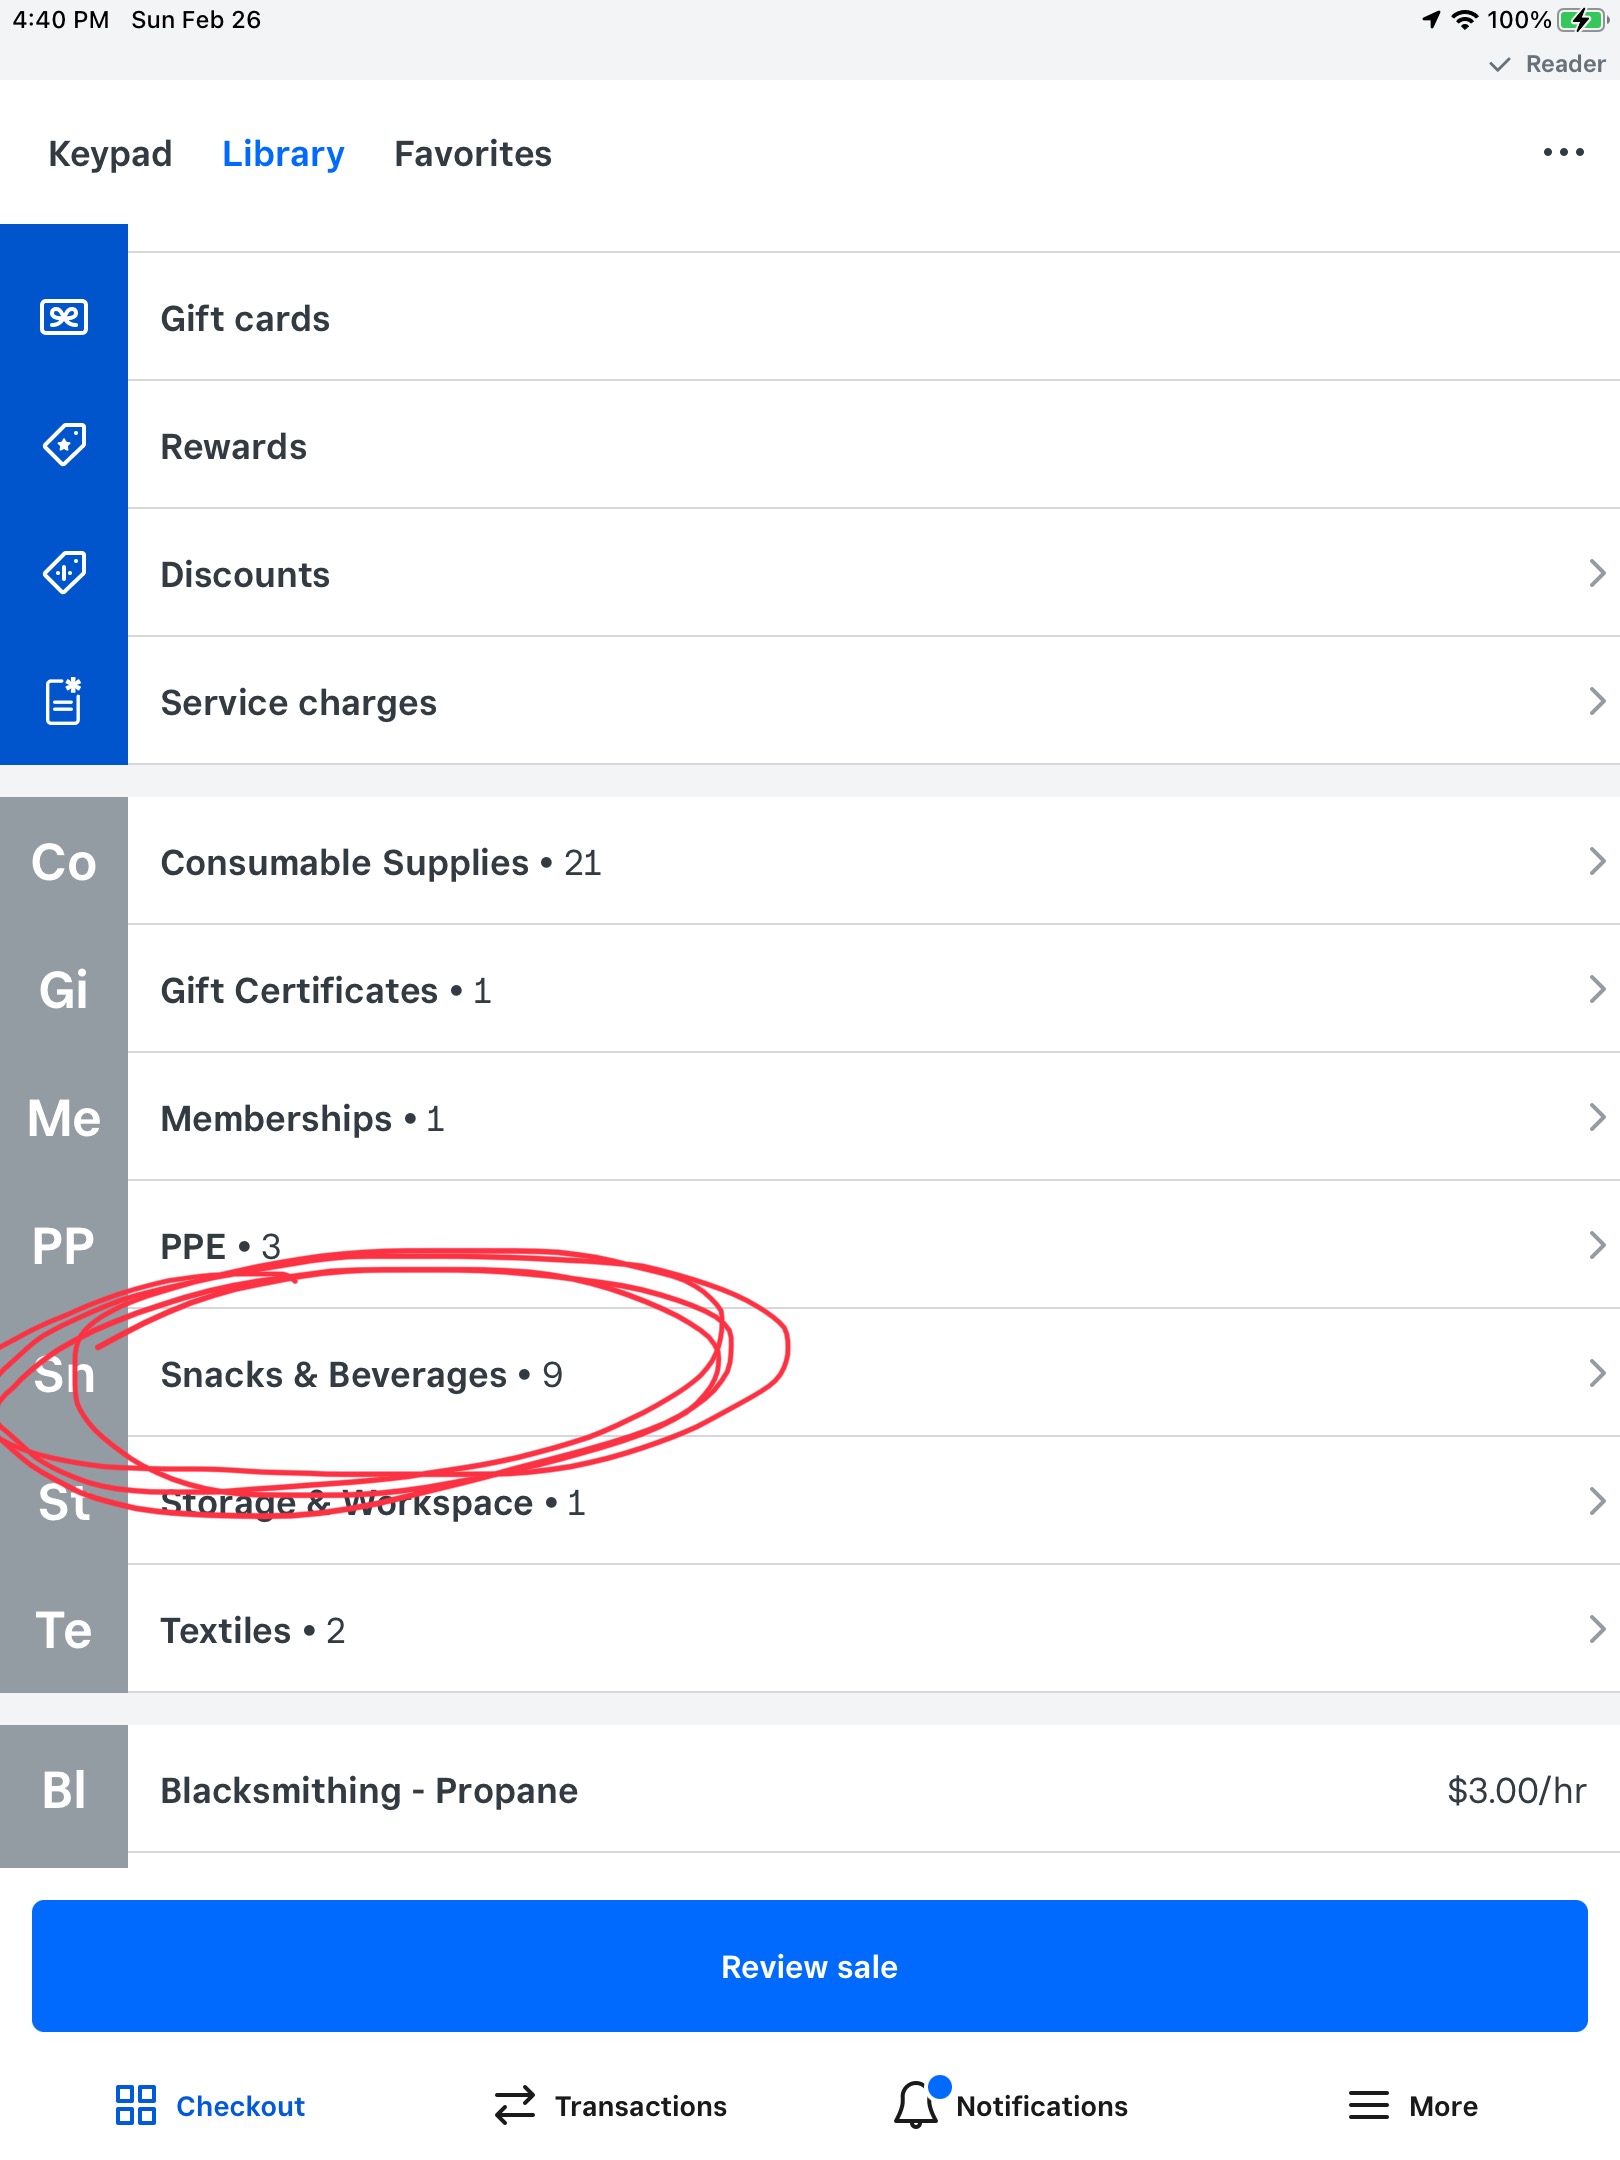Open the More hamburger menu
Viewport: 1620px width, 2160px height.
pyautogui.click(x=1369, y=2105)
